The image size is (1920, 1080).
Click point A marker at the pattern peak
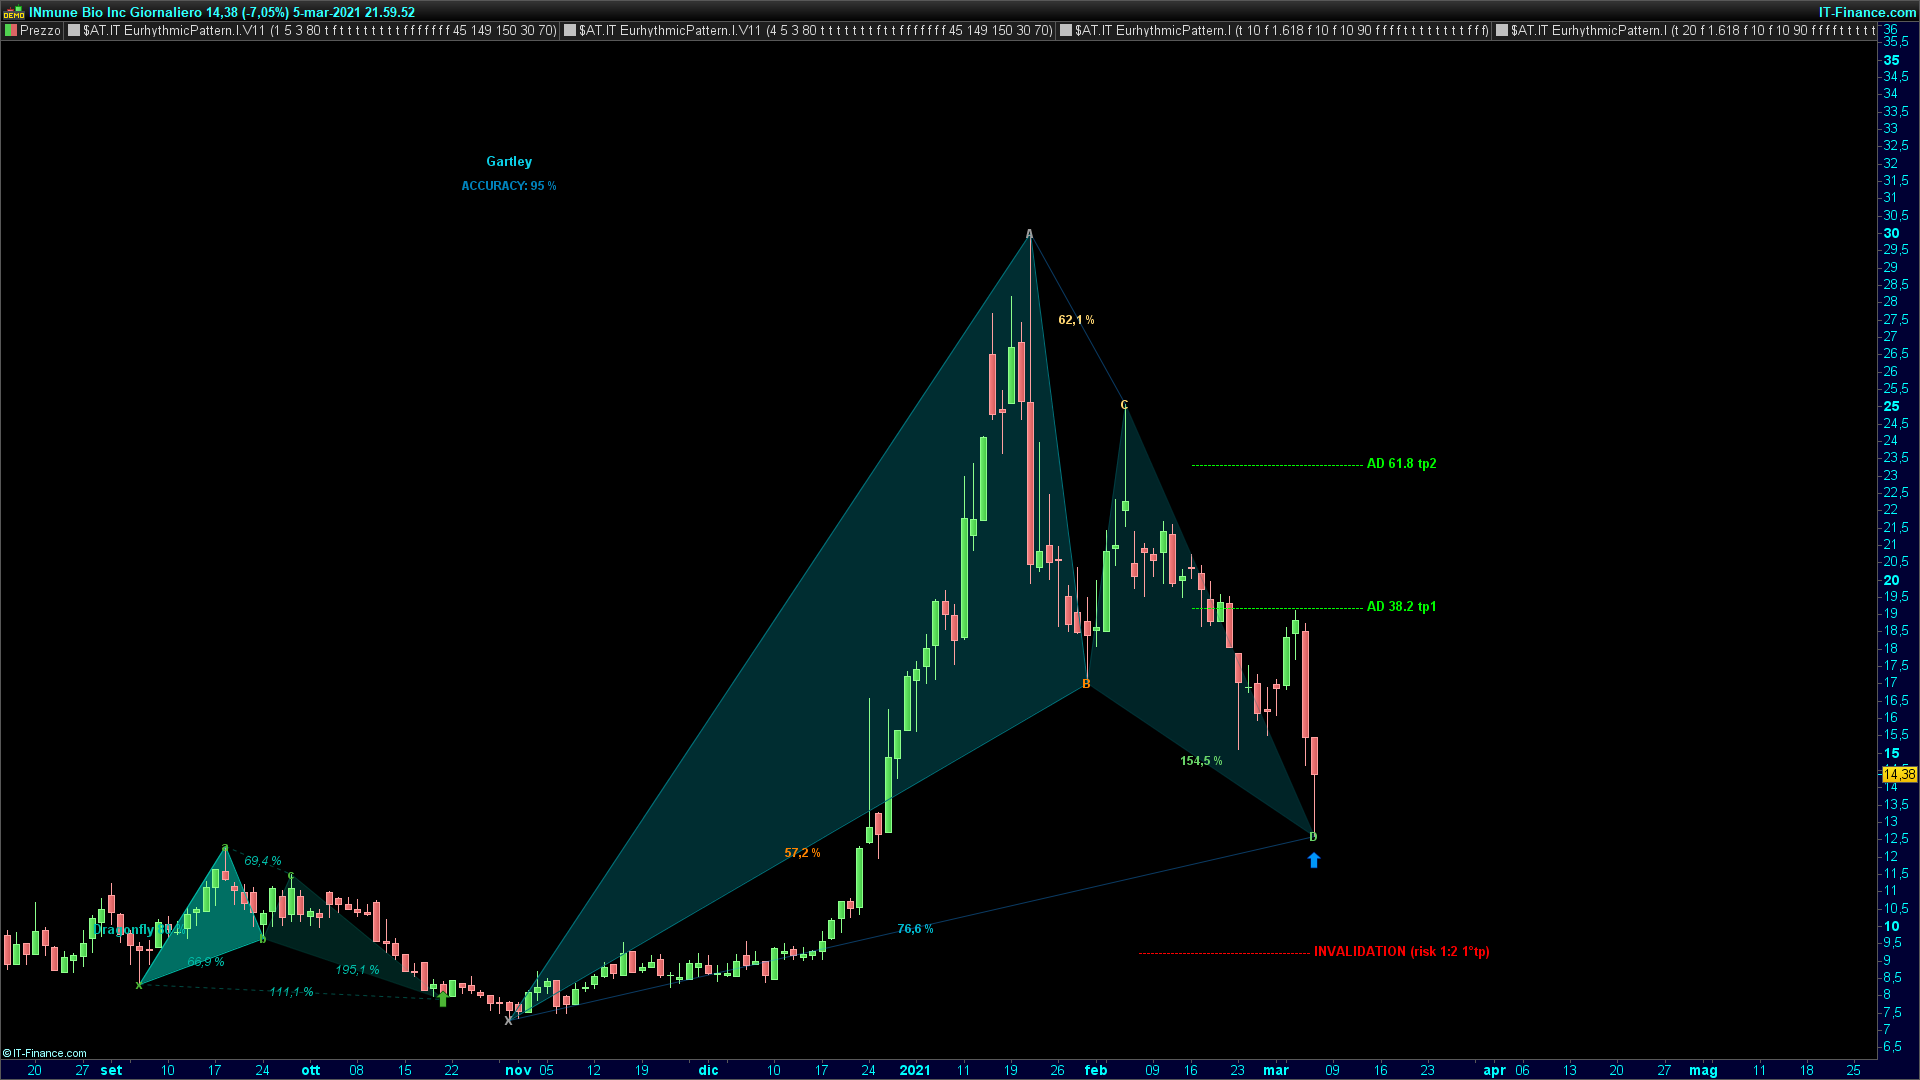(1029, 235)
